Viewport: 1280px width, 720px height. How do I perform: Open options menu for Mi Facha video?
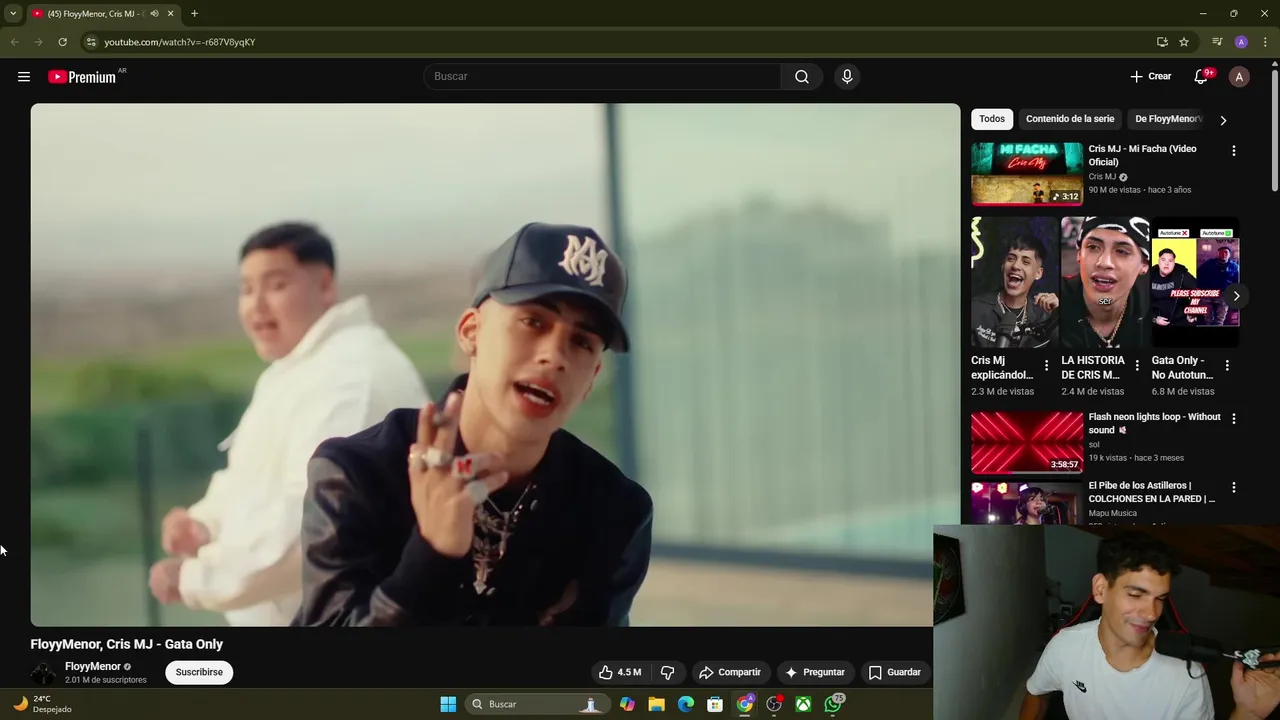tap(1233, 151)
